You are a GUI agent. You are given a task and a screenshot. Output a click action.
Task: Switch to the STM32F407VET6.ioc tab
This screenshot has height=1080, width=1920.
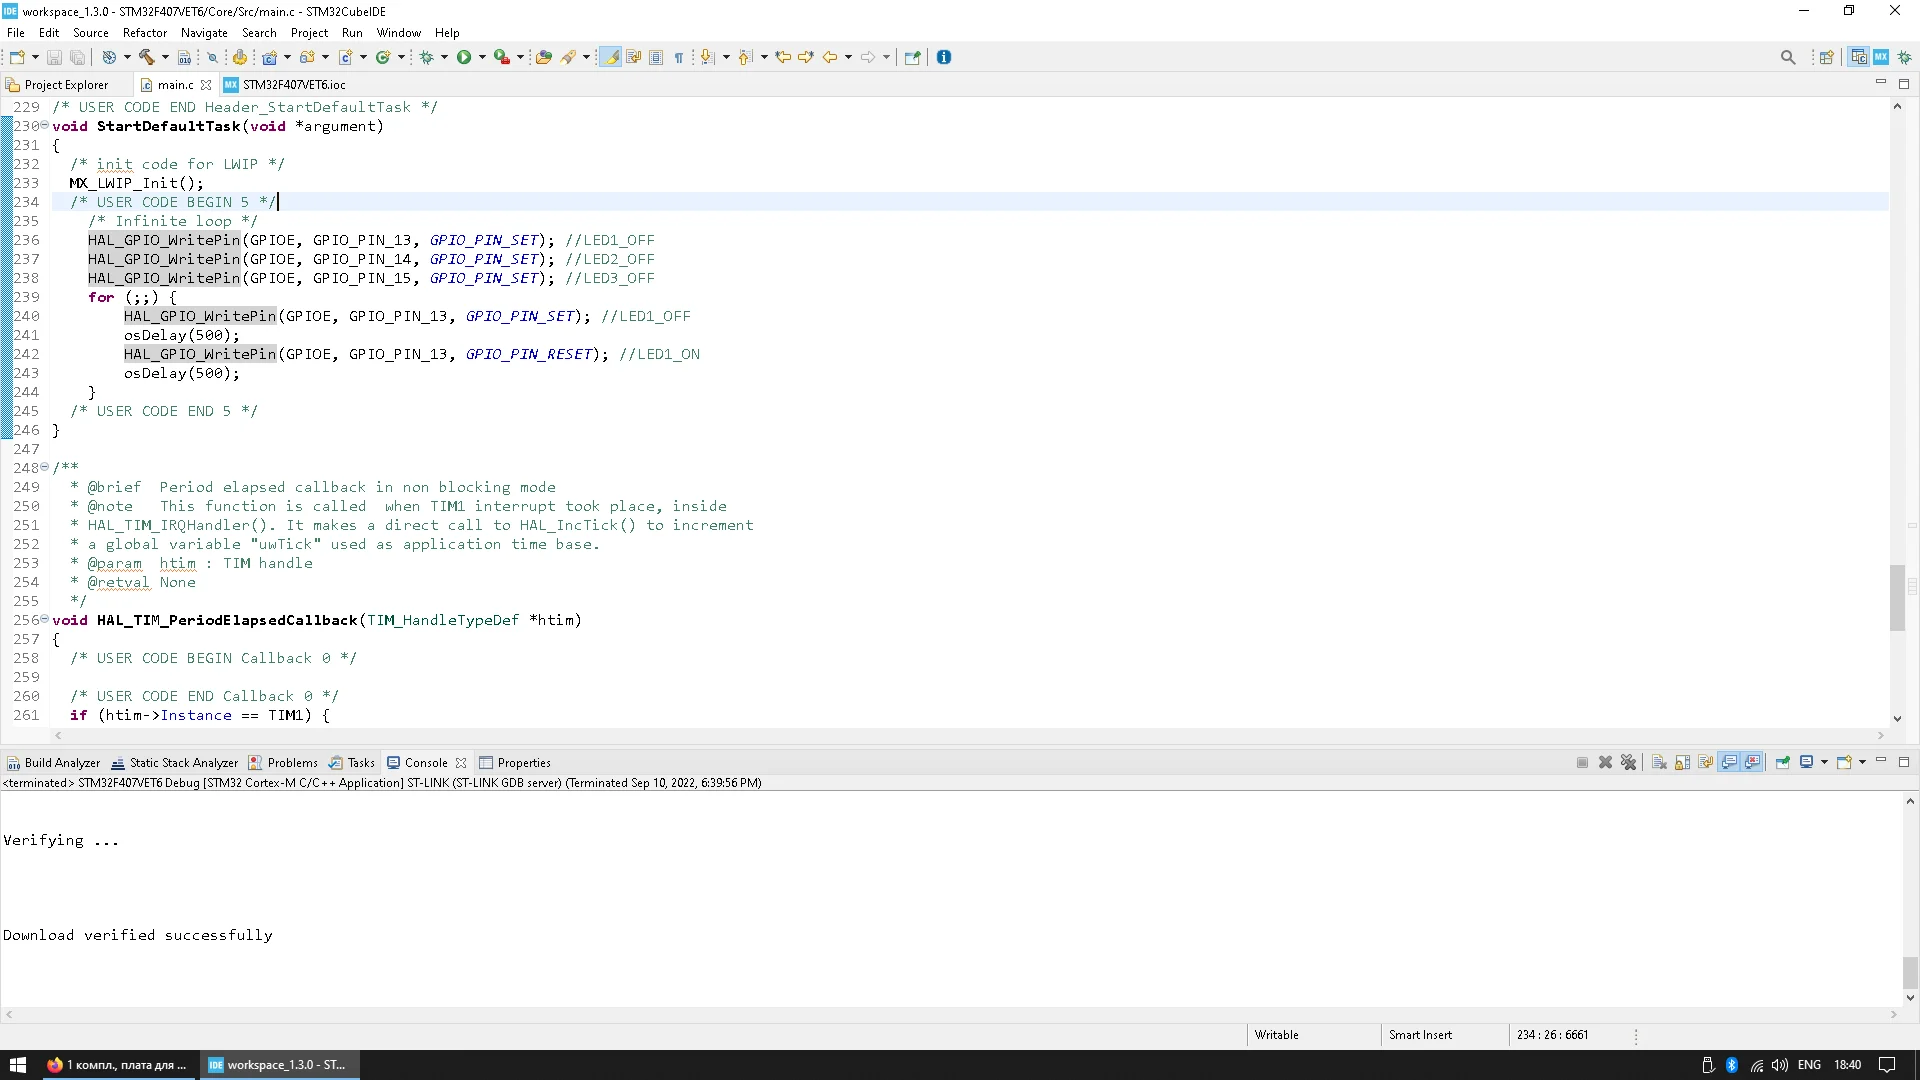[293, 85]
